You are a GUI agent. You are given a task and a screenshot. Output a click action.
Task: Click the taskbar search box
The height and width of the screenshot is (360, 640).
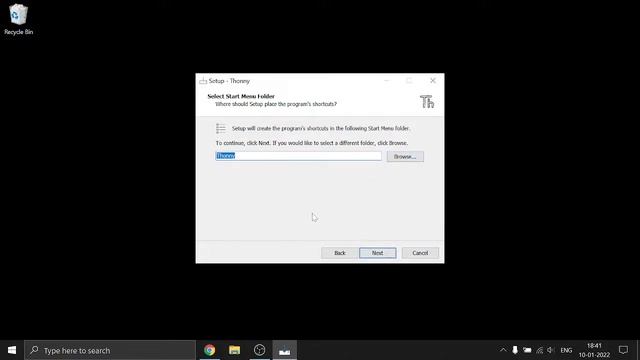point(110,350)
